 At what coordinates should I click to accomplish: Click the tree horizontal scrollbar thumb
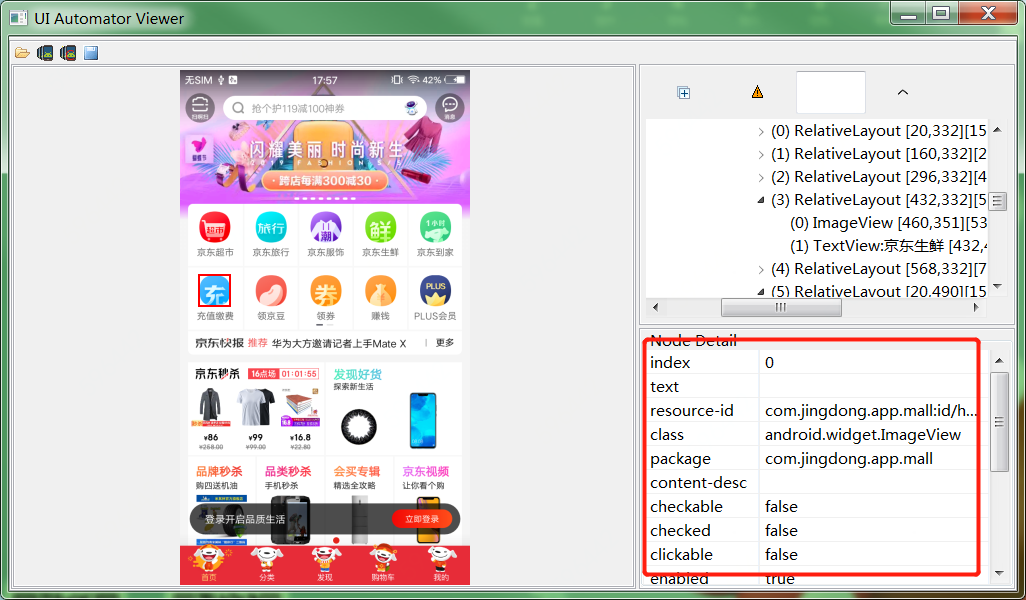point(781,307)
